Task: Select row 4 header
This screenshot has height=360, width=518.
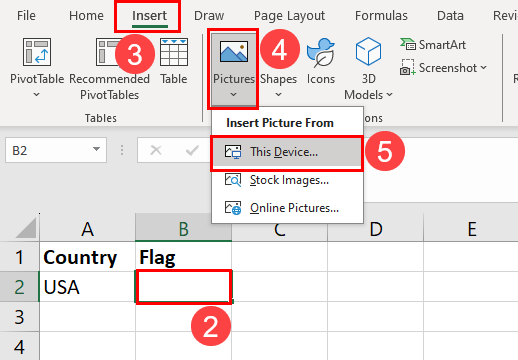Action: 19,346
